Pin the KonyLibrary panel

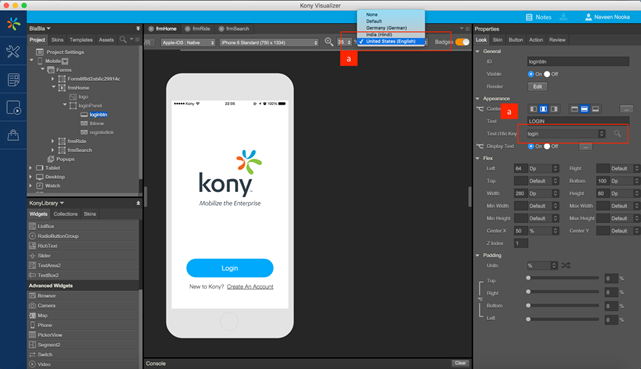(138, 203)
